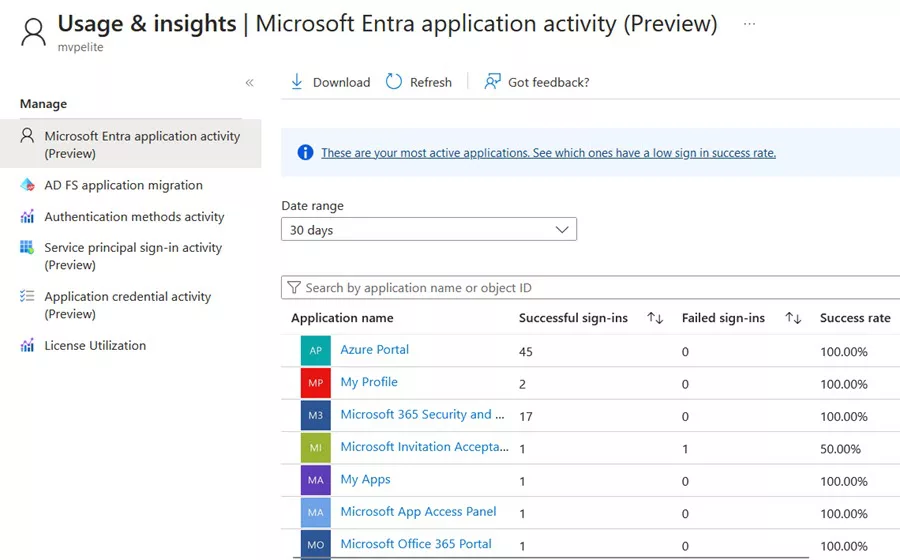This screenshot has width=900, height=560.
Task: Click the 17 successful sign-ins value
Action: click(526, 417)
